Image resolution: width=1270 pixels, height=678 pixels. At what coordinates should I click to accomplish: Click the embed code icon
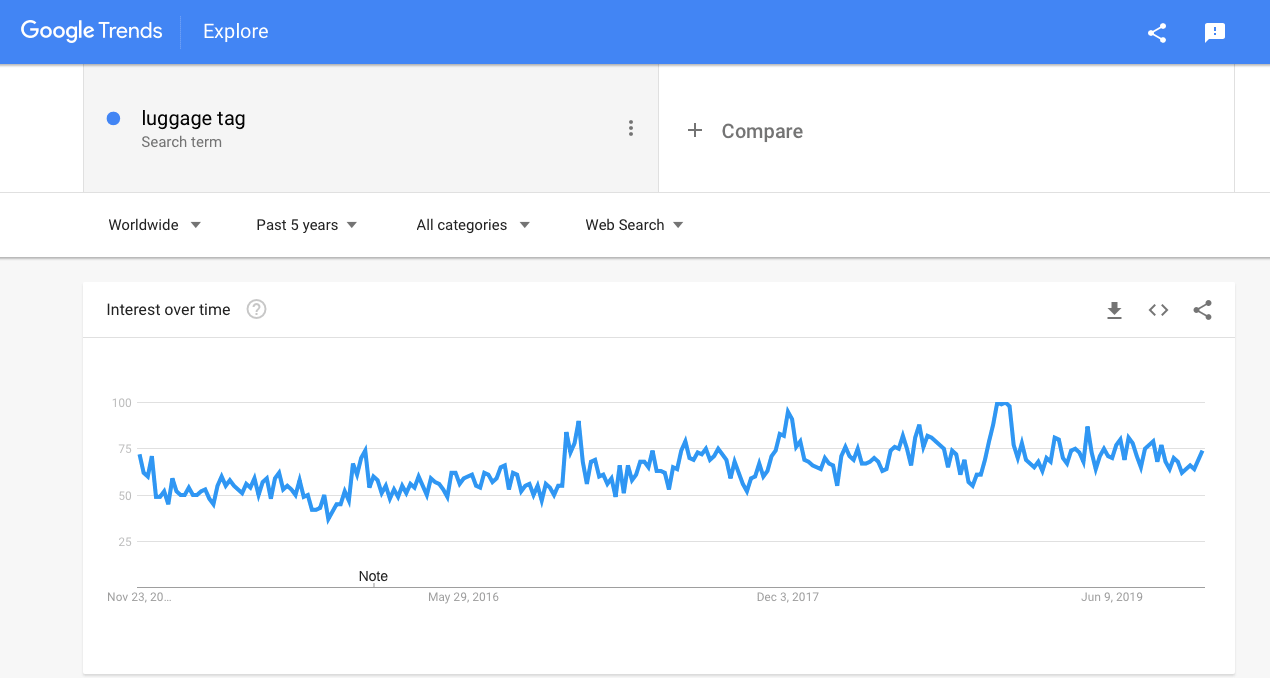pyautogui.click(x=1158, y=310)
